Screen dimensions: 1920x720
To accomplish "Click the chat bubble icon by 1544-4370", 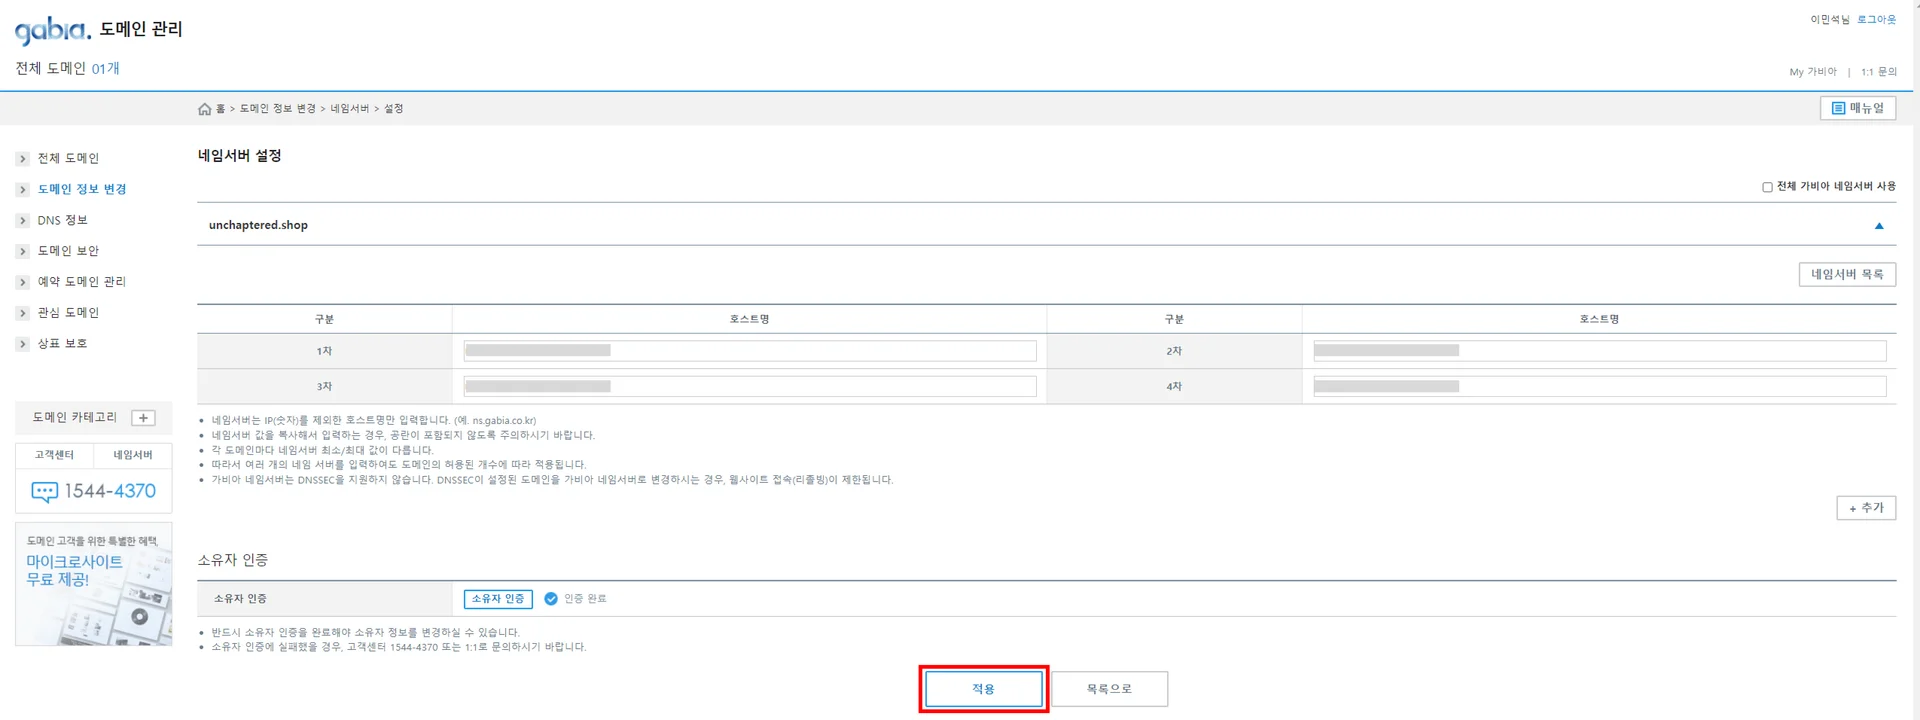I will (44, 492).
